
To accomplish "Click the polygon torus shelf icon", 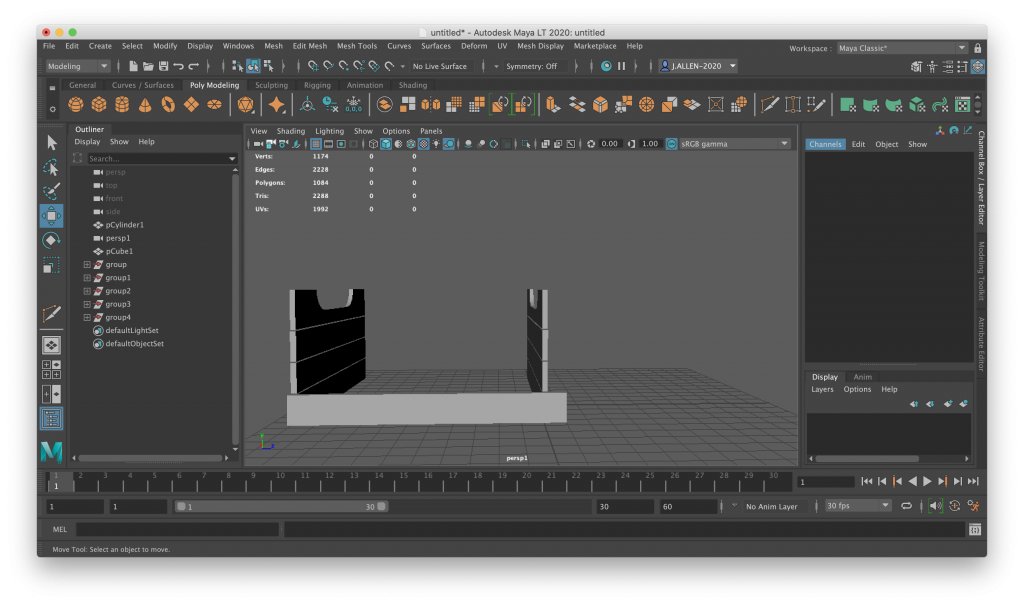I will click(x=168, y=105).
